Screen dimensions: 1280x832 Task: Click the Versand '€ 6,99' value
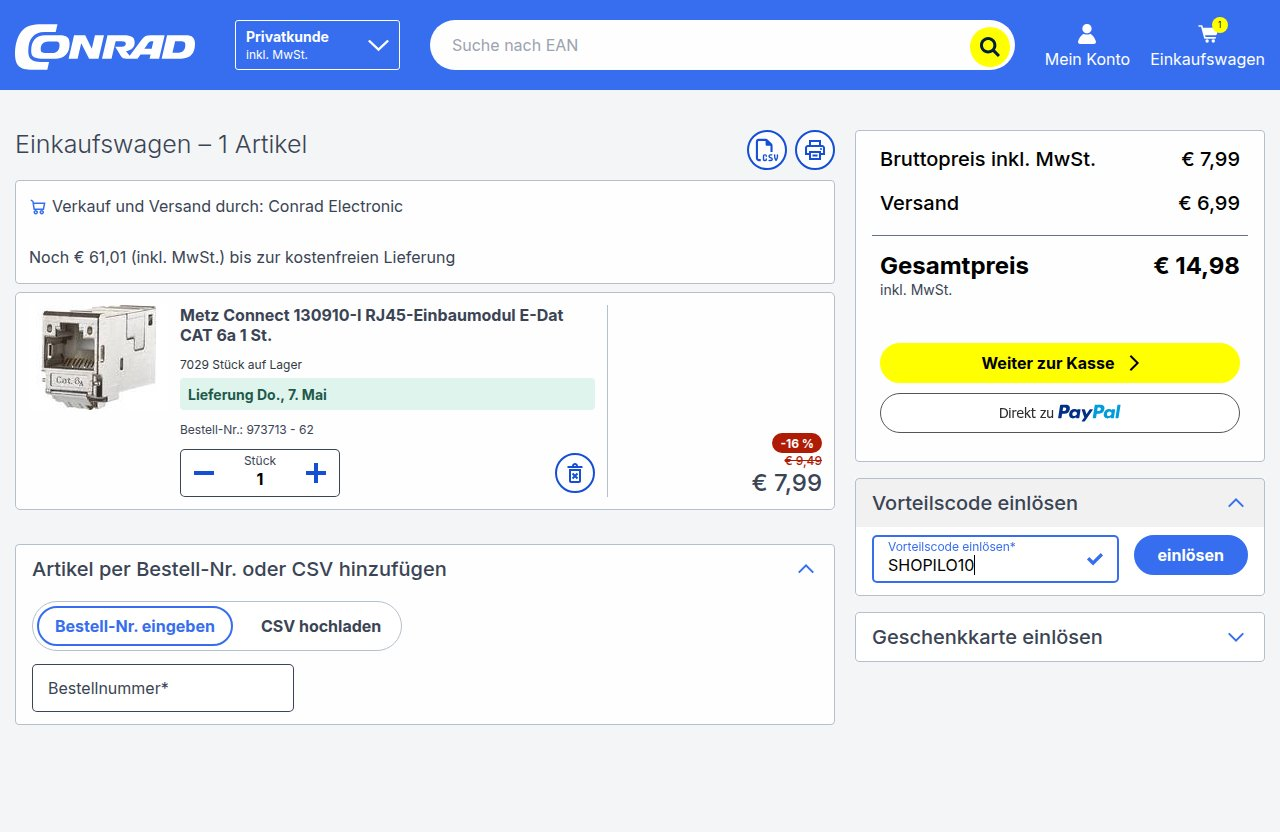[1209, 203]
